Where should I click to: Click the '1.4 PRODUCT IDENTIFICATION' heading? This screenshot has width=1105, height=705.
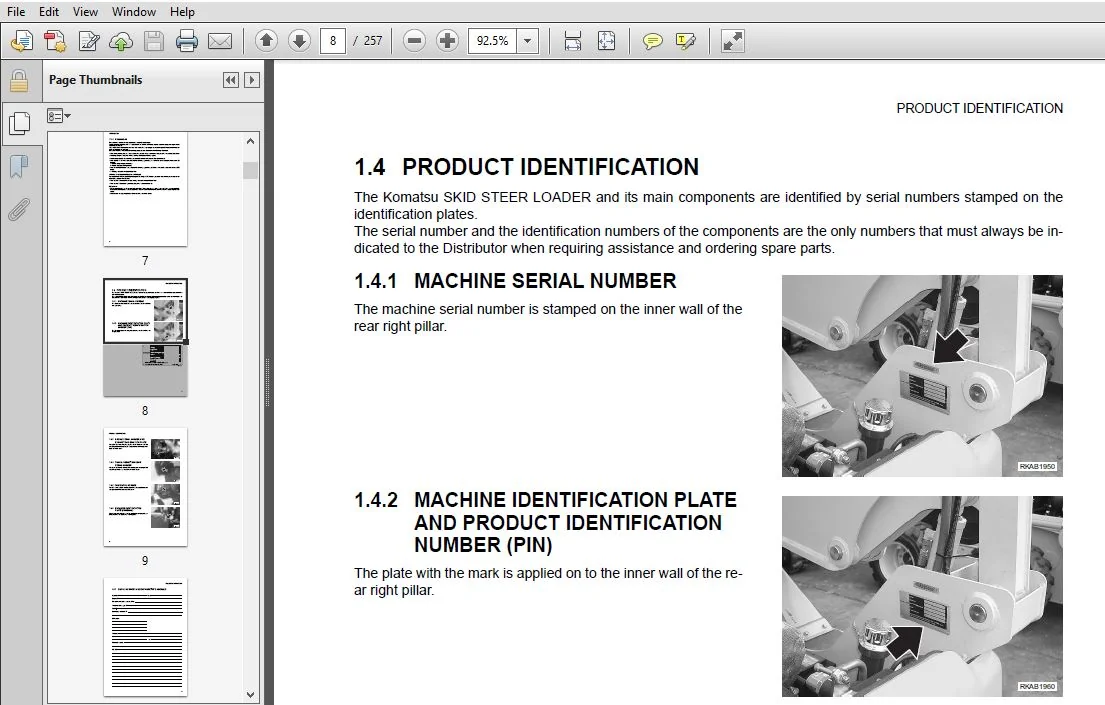pyautogui.click(x=526, y=167)
